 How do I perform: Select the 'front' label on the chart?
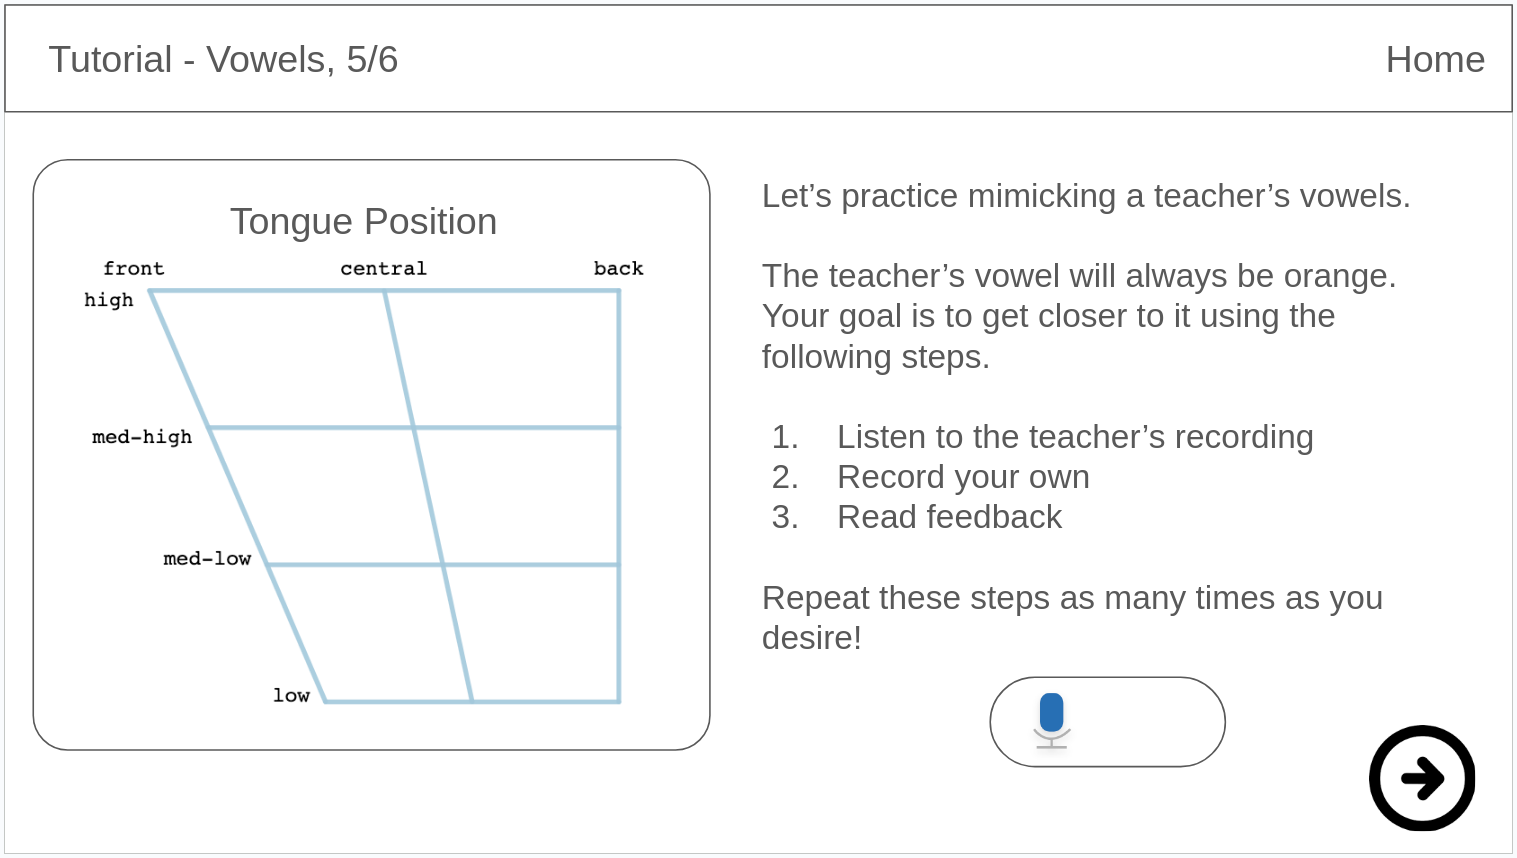(133, 268)
